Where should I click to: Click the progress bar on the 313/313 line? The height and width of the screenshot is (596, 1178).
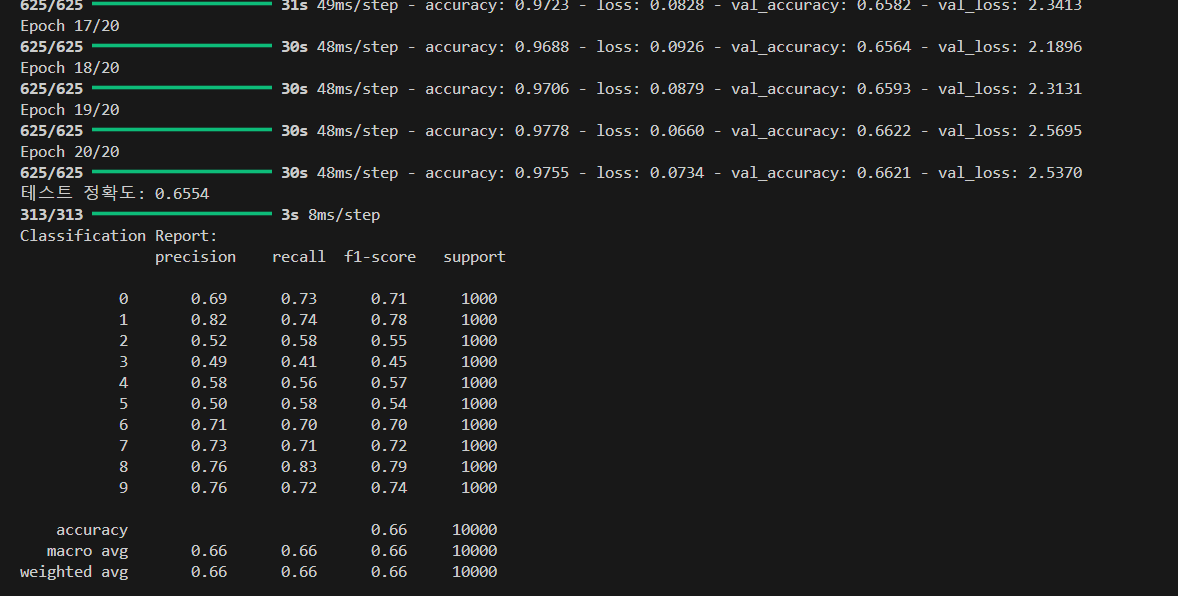[182, 214]
